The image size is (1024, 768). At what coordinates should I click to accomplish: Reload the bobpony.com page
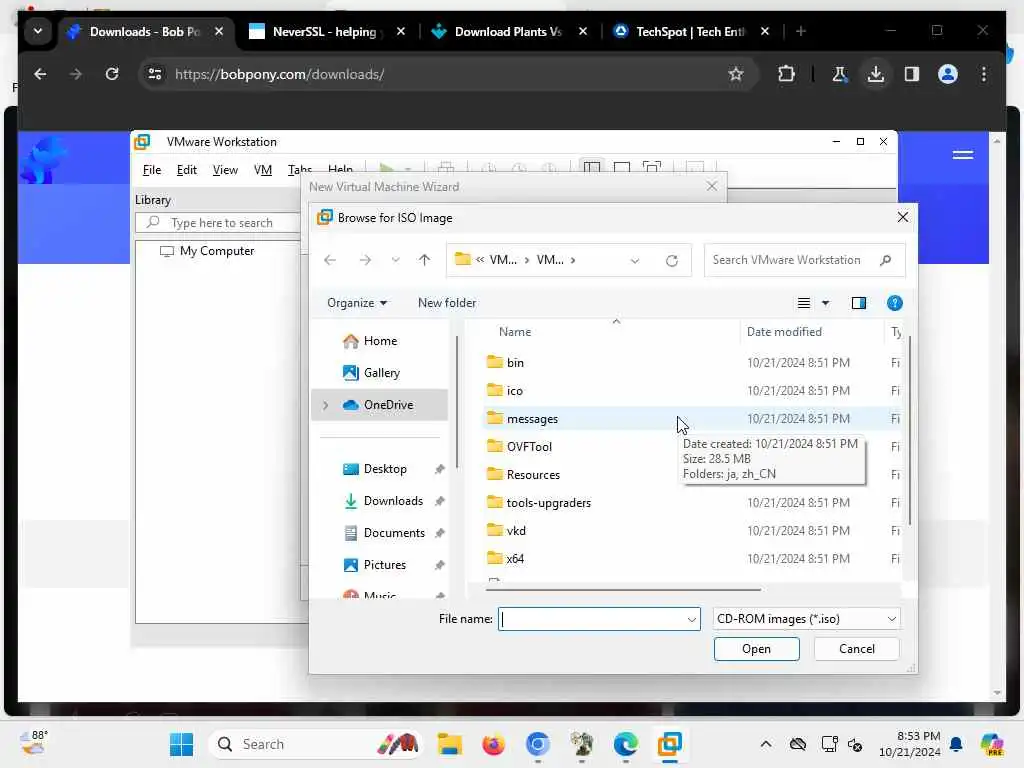coord(112,74)
